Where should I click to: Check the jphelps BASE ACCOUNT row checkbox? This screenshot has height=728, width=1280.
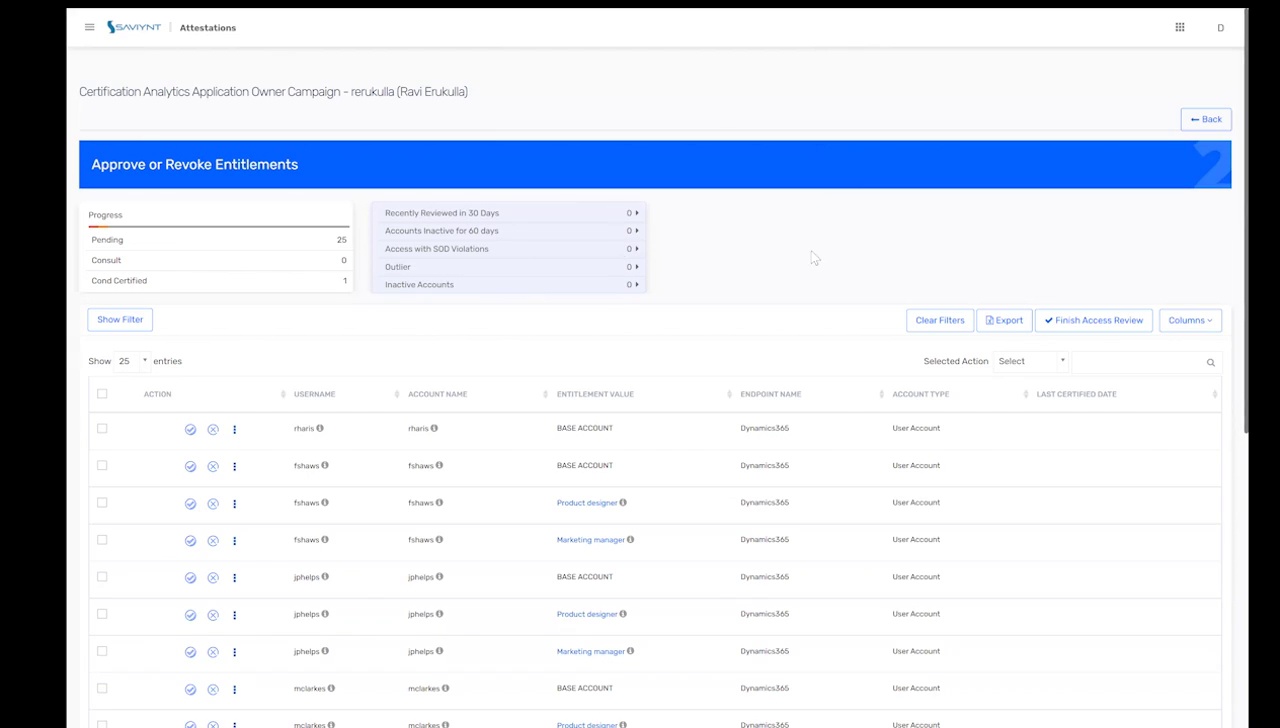tap(102, 576)
